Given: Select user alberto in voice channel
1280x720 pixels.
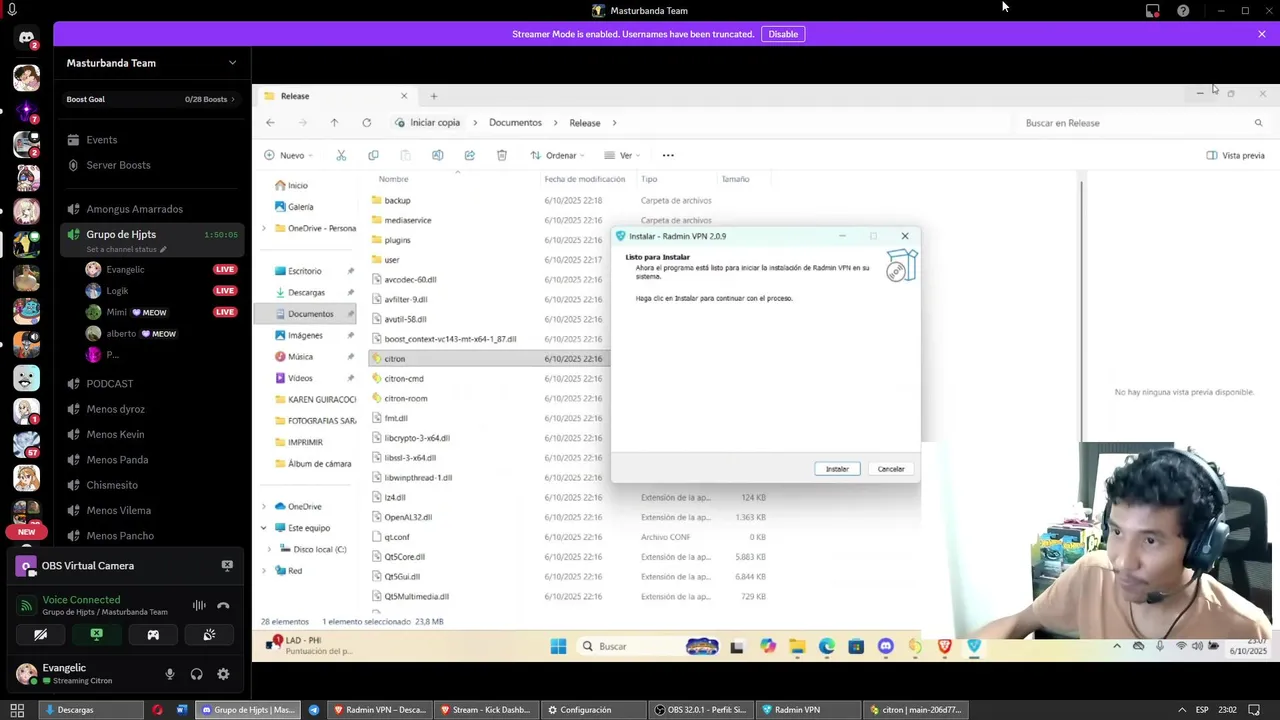Looking at the screenshot, I should click(121, 334).
